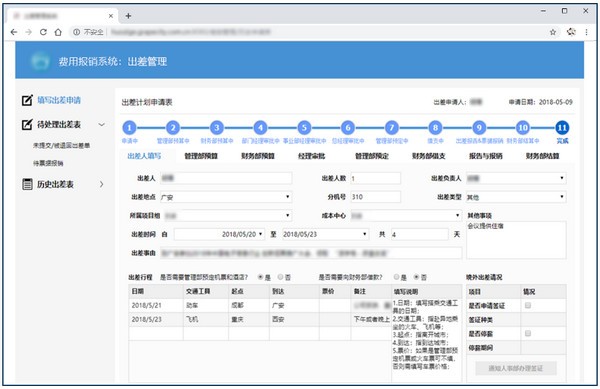Open browser three-dot menu
Screen dimensions: 600x389
pyautogui.click(x=586, y=32)
